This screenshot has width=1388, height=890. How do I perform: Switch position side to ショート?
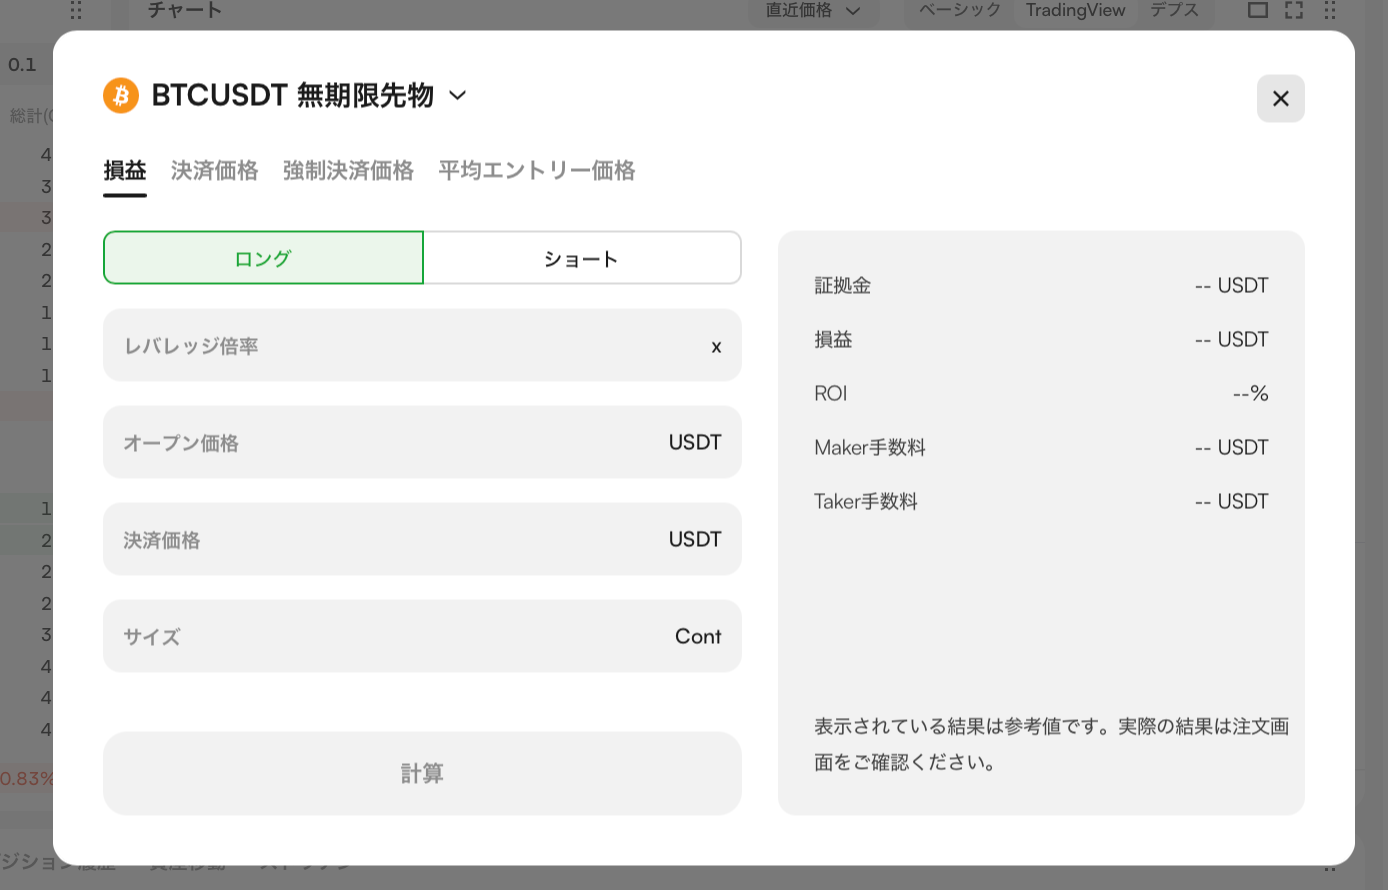click(x=582, y=258)
